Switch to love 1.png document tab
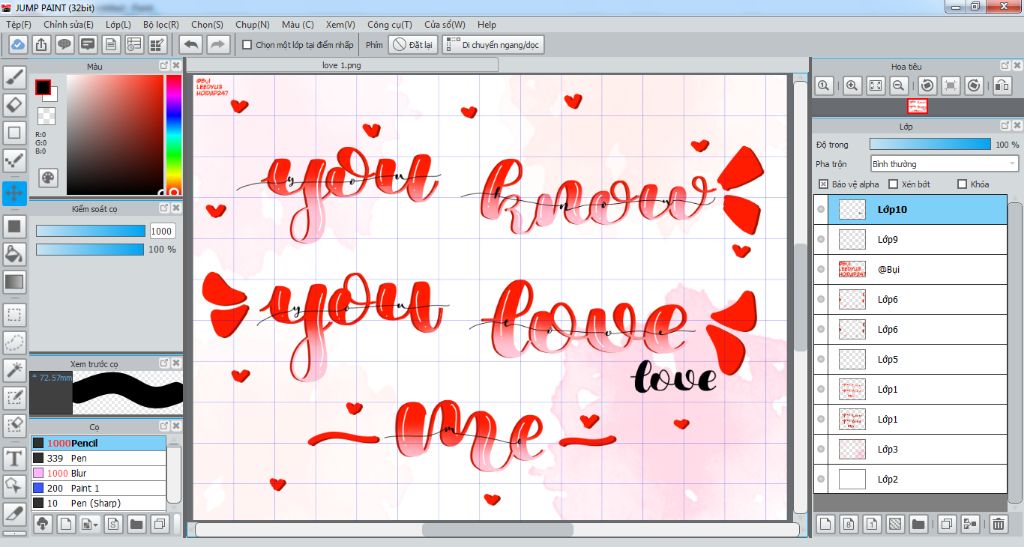 (x=342, y=65)
